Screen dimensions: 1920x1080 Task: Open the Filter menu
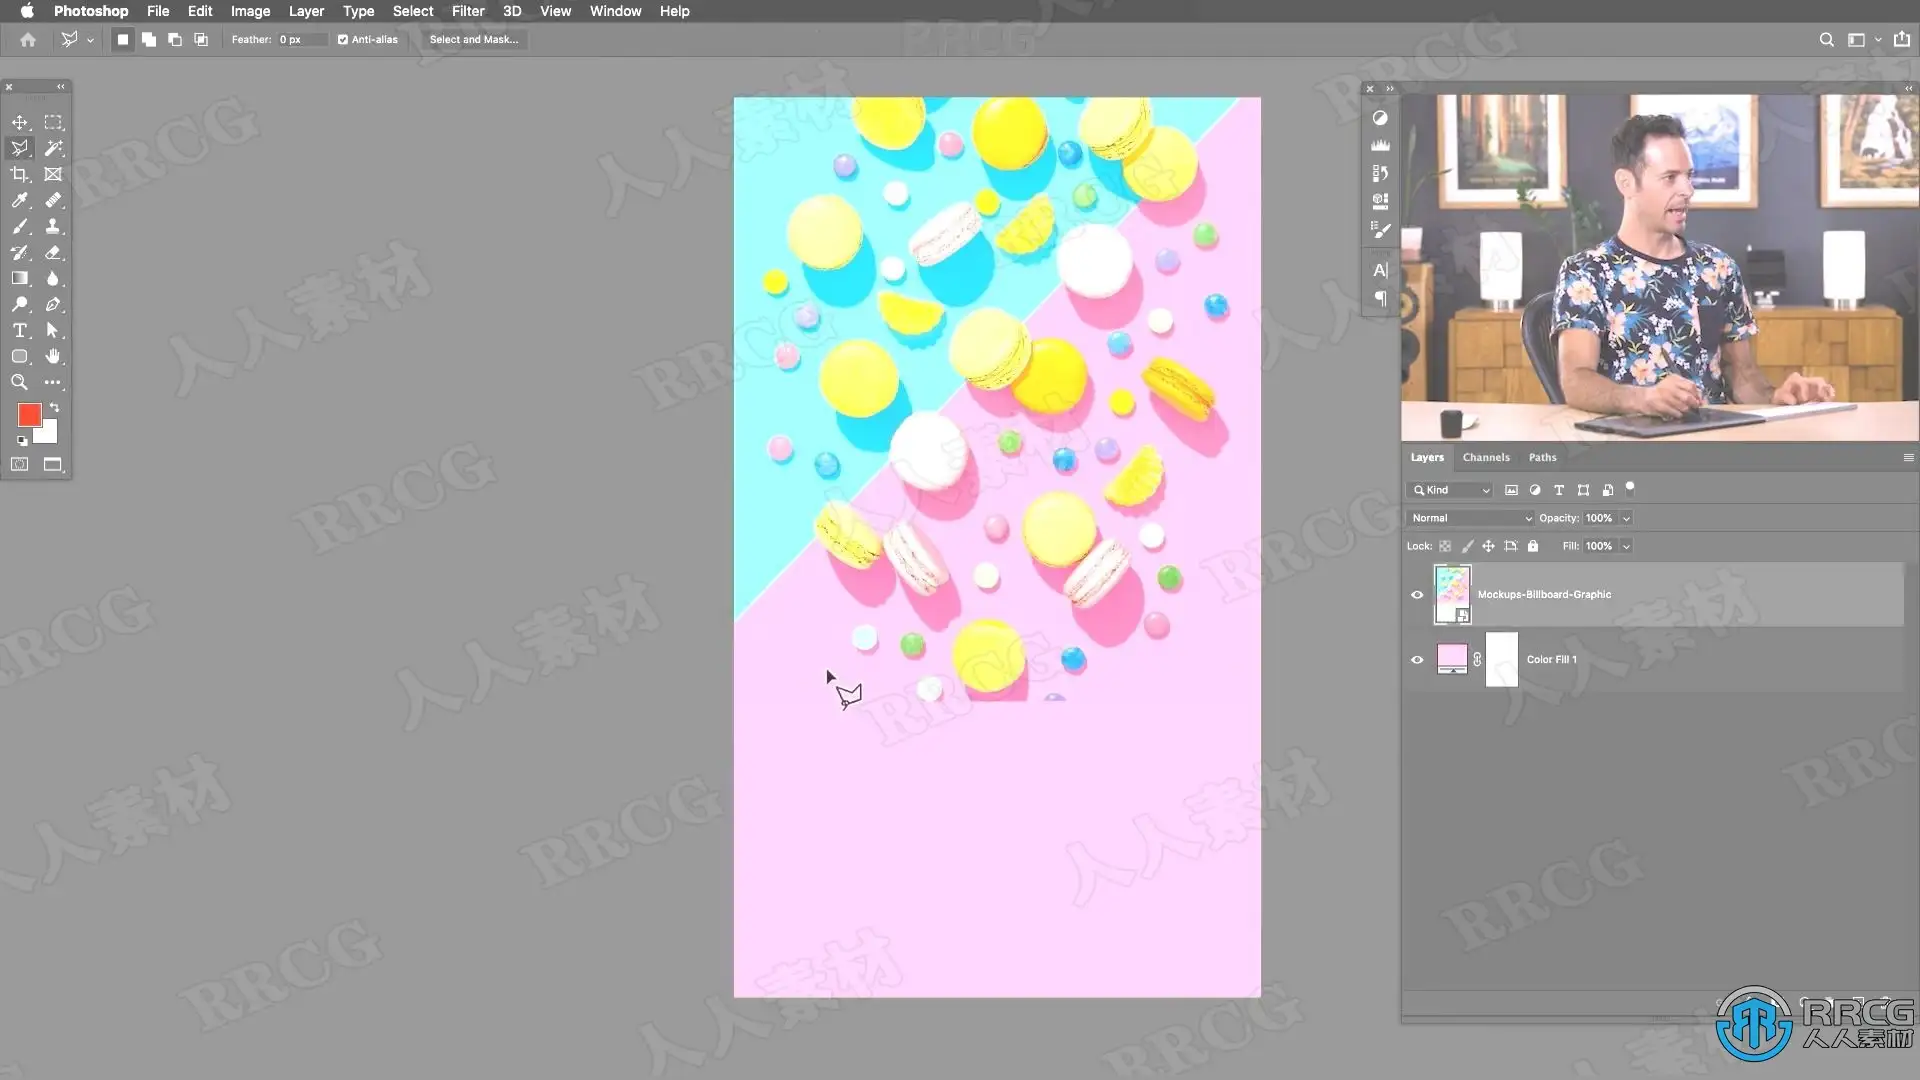467,11
